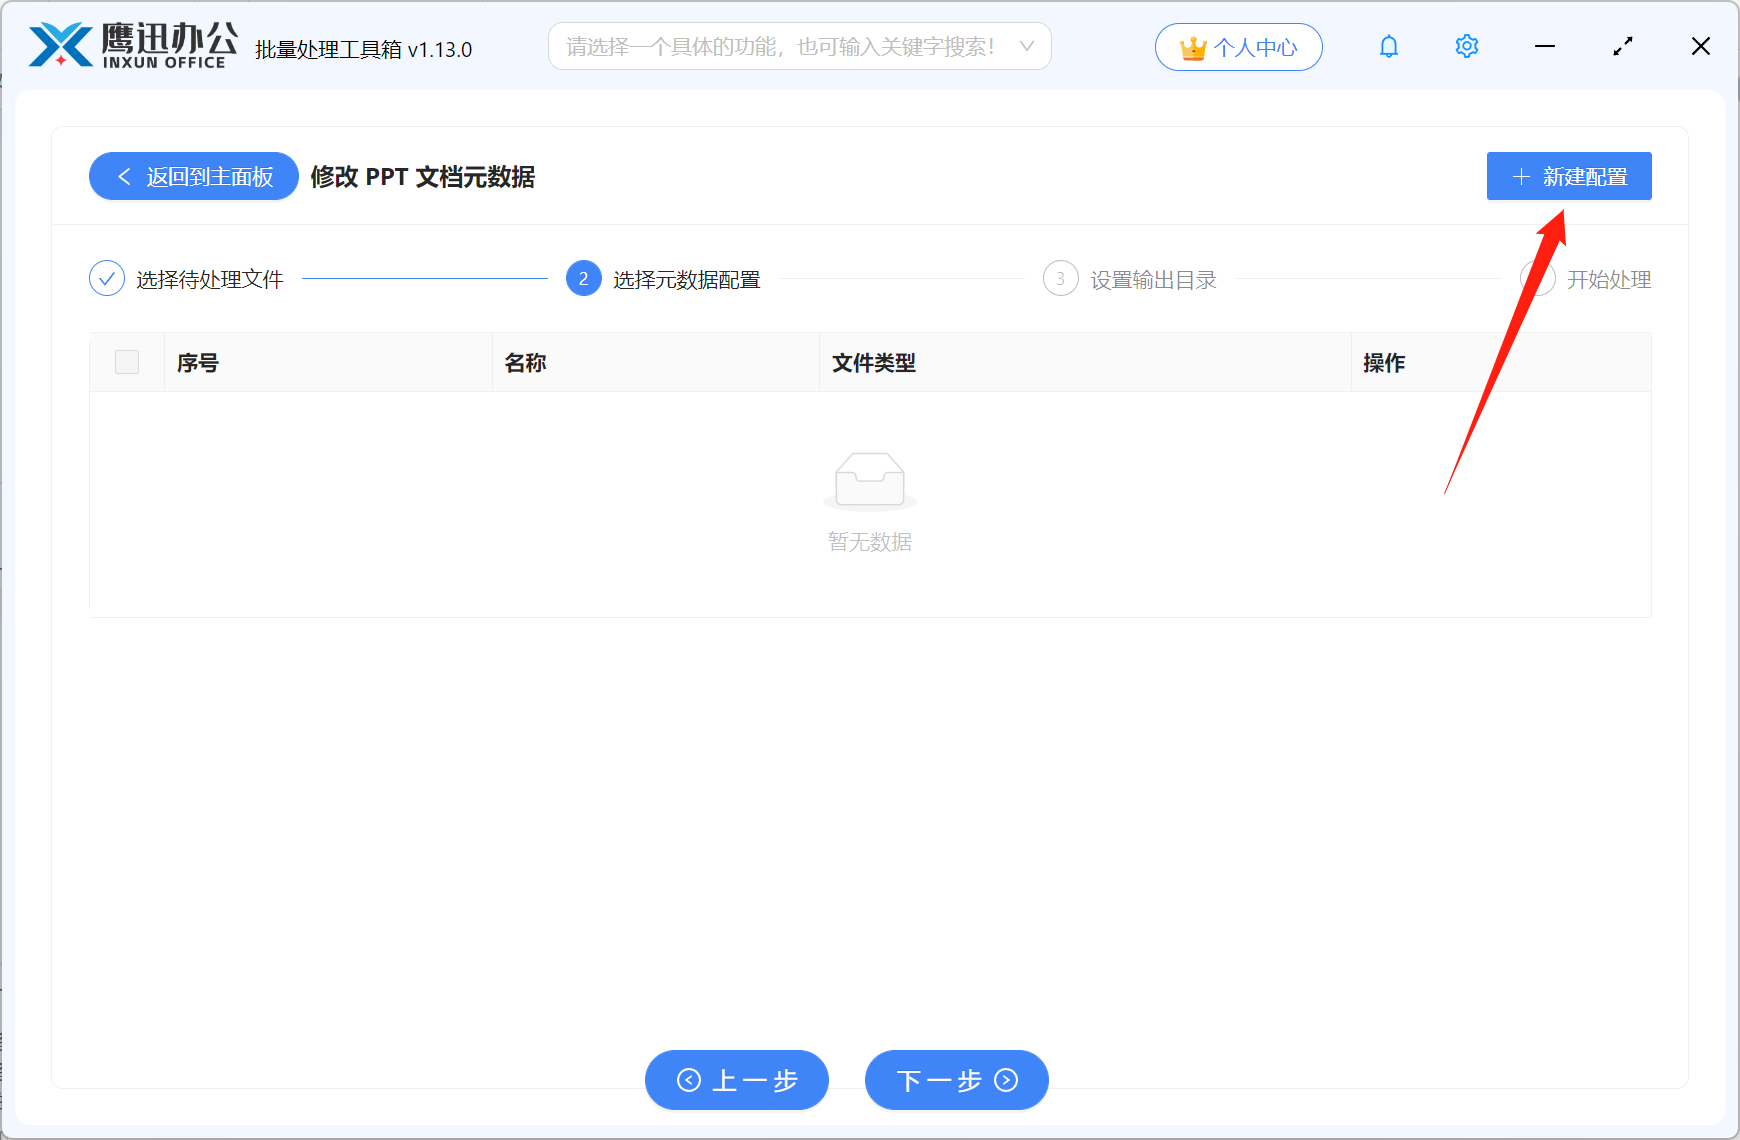Toggle the select-all checkbox in the table header
Screen dimensions: 1740x1140
coord(127,362)
